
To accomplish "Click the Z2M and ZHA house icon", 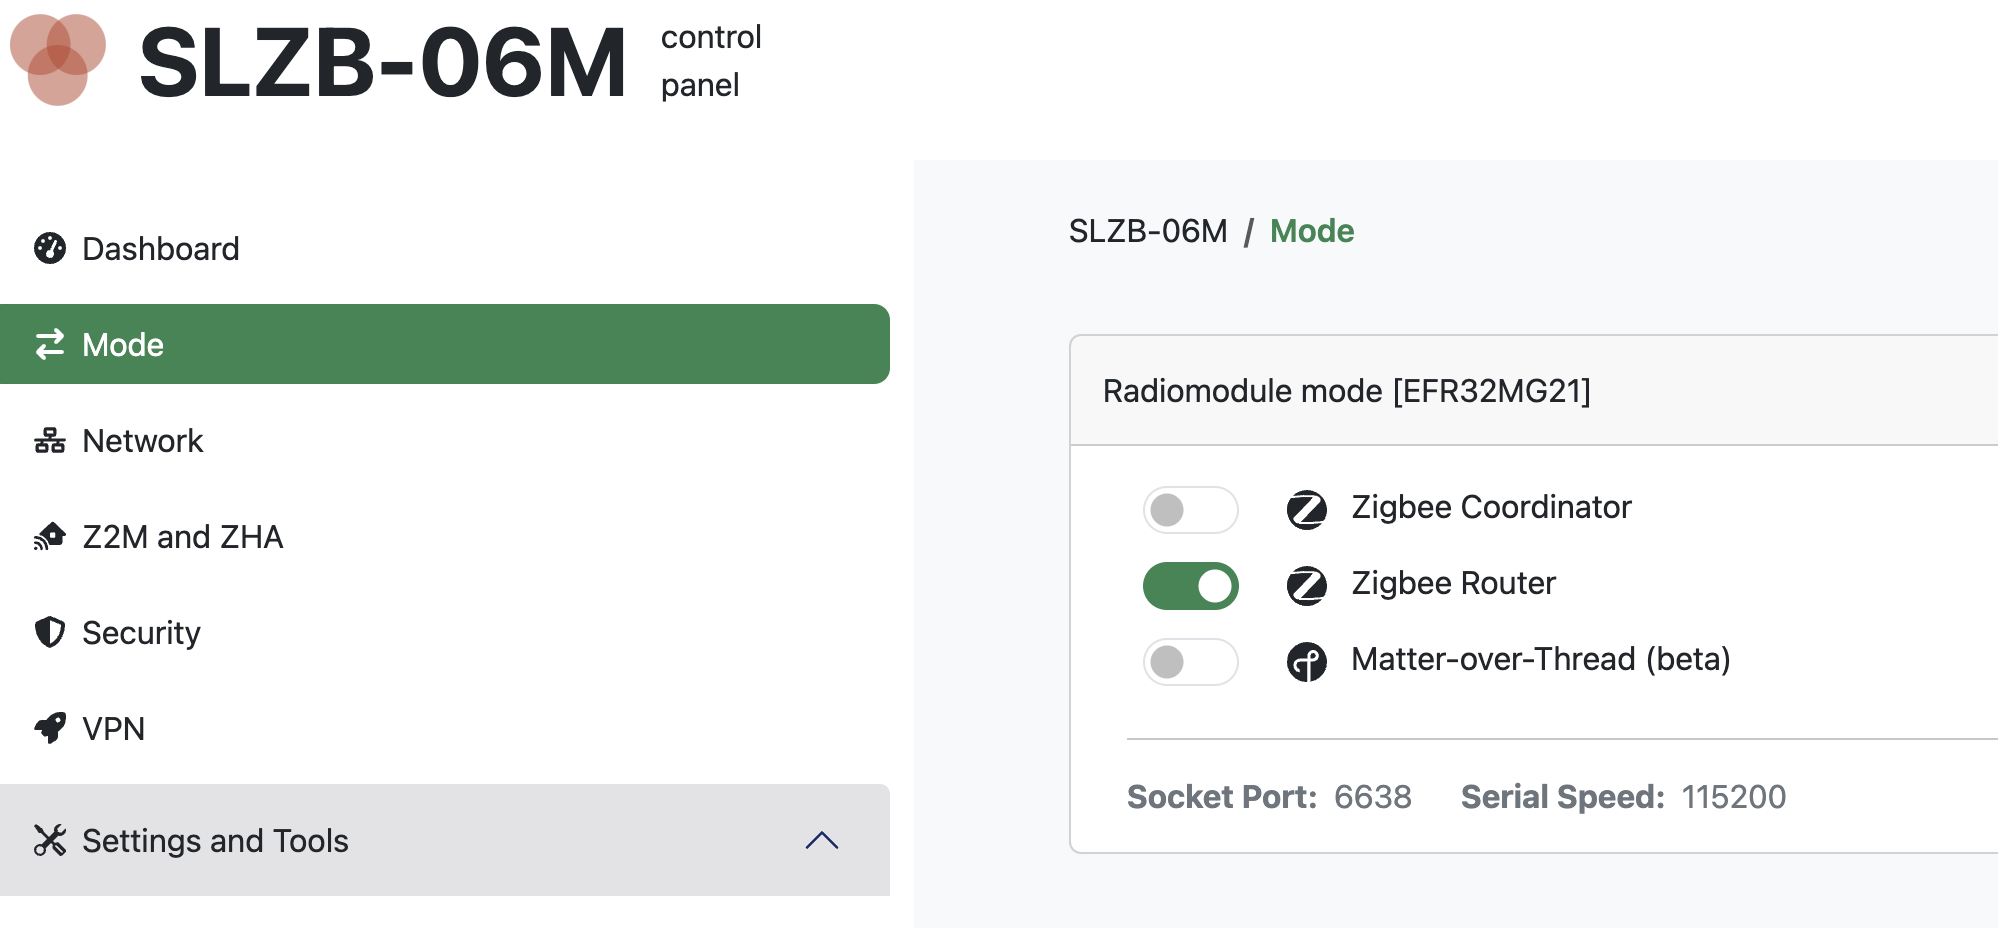I will point(49,536).
